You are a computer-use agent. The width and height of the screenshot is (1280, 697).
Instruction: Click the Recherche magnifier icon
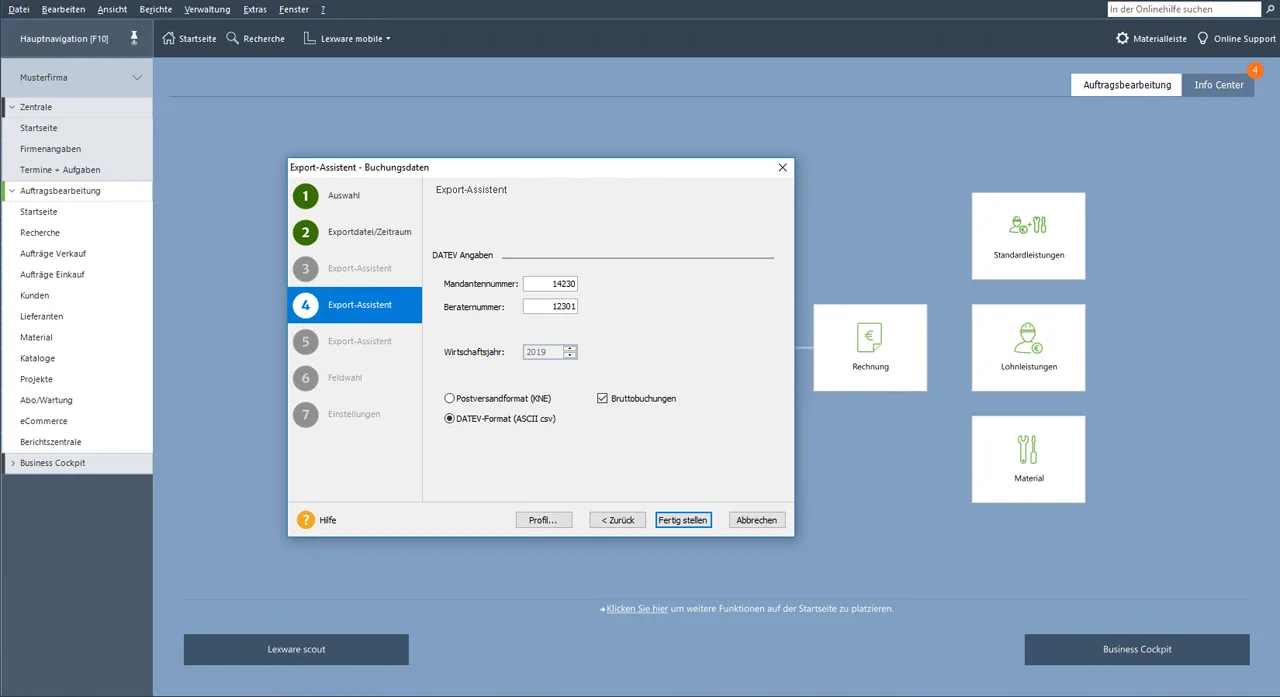click(232, 38)
